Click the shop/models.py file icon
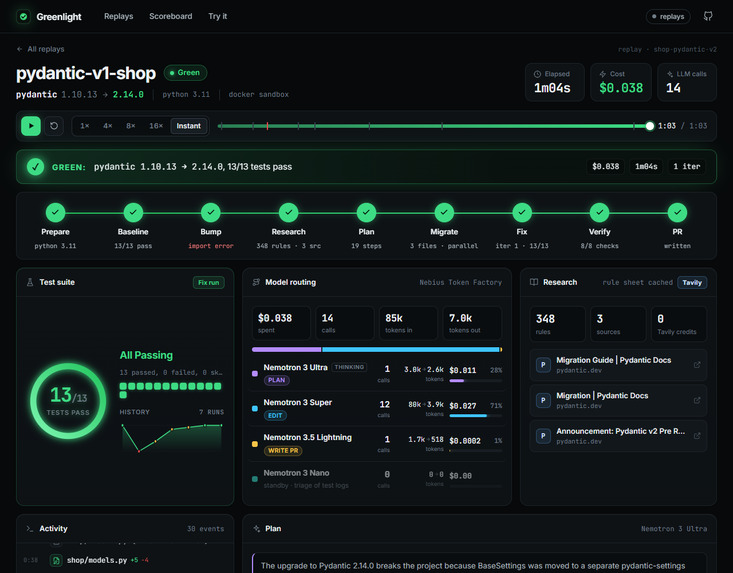 click(x=56, y=560)
